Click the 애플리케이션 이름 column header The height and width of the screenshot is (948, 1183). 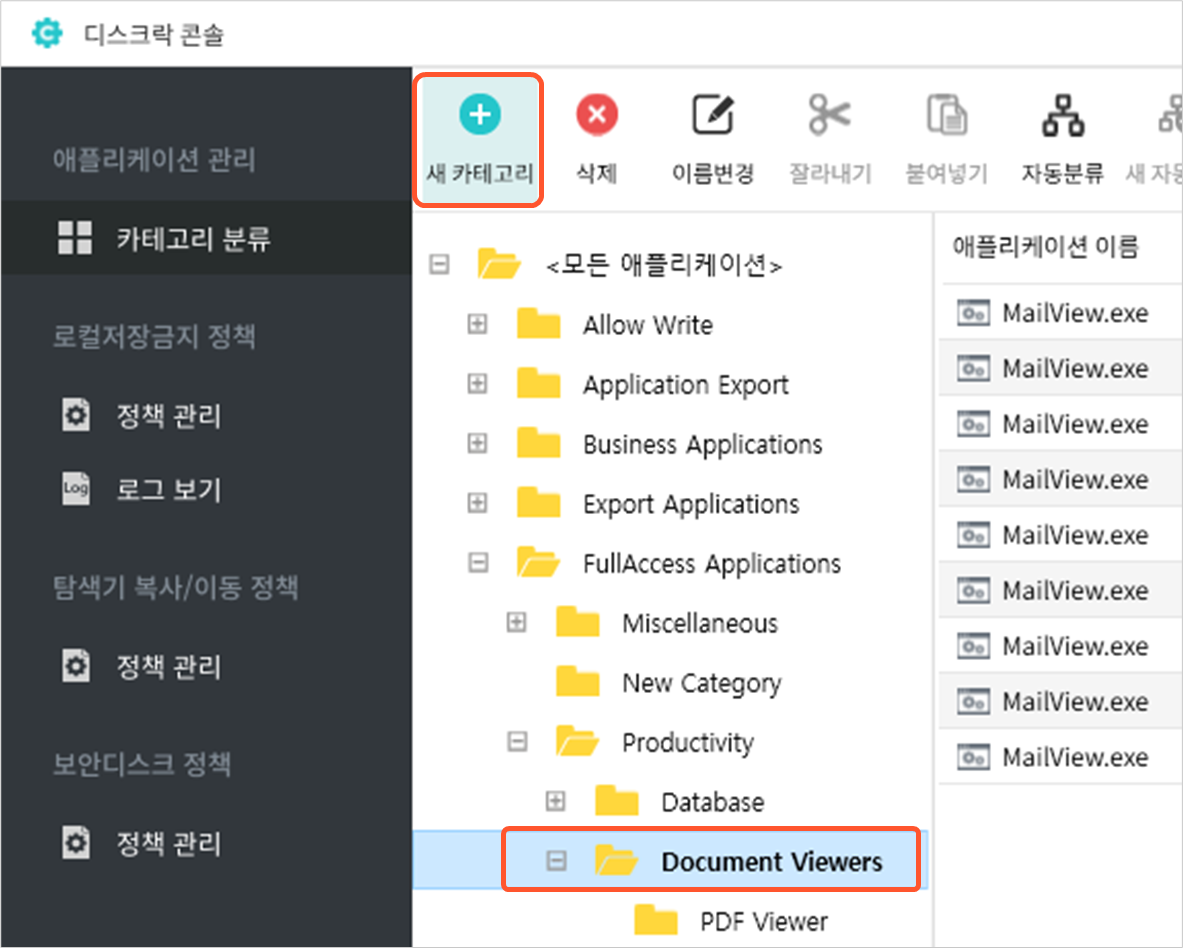[1045, 246]
